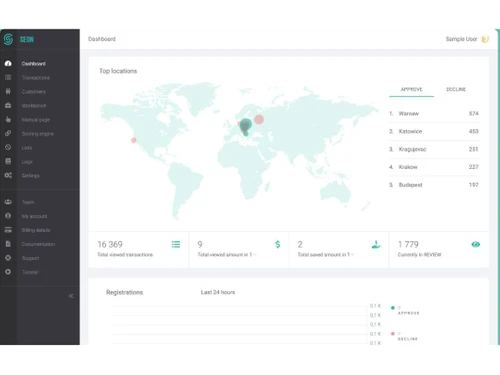The height and width of the screenshot is (375, 500).
Task: Click the SEON logo icon
Action: 8,39
